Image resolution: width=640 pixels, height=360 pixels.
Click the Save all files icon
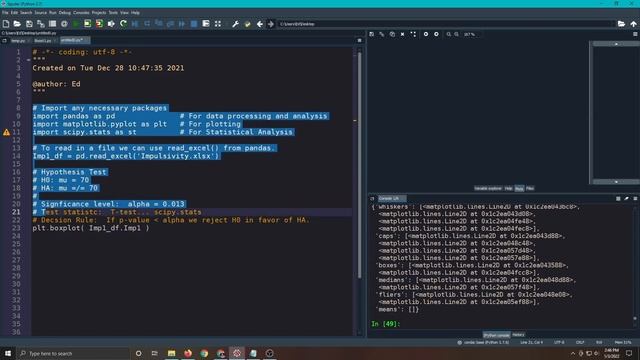pyautogui.click(x=40, y=24)
